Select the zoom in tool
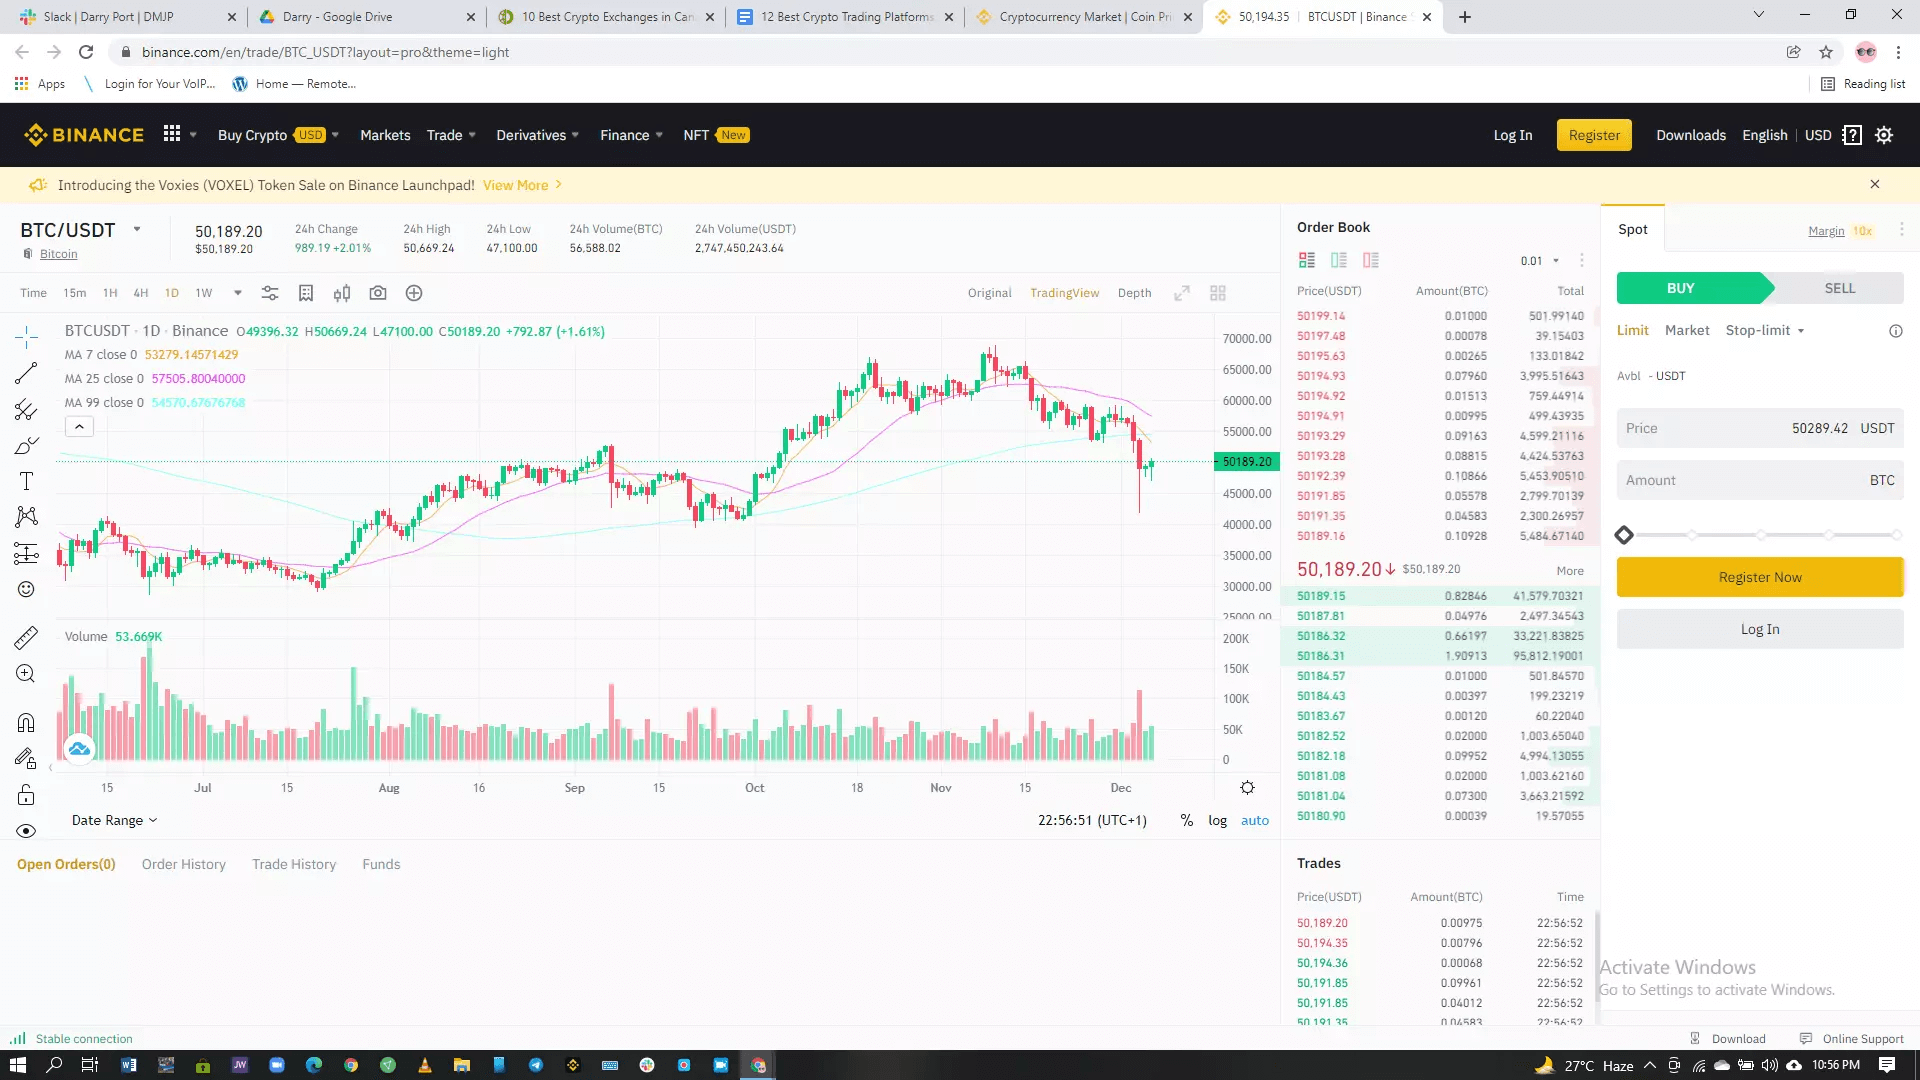Viewport: 1920px width, 1080px height. pyautogui.click(x=26, y=673)
